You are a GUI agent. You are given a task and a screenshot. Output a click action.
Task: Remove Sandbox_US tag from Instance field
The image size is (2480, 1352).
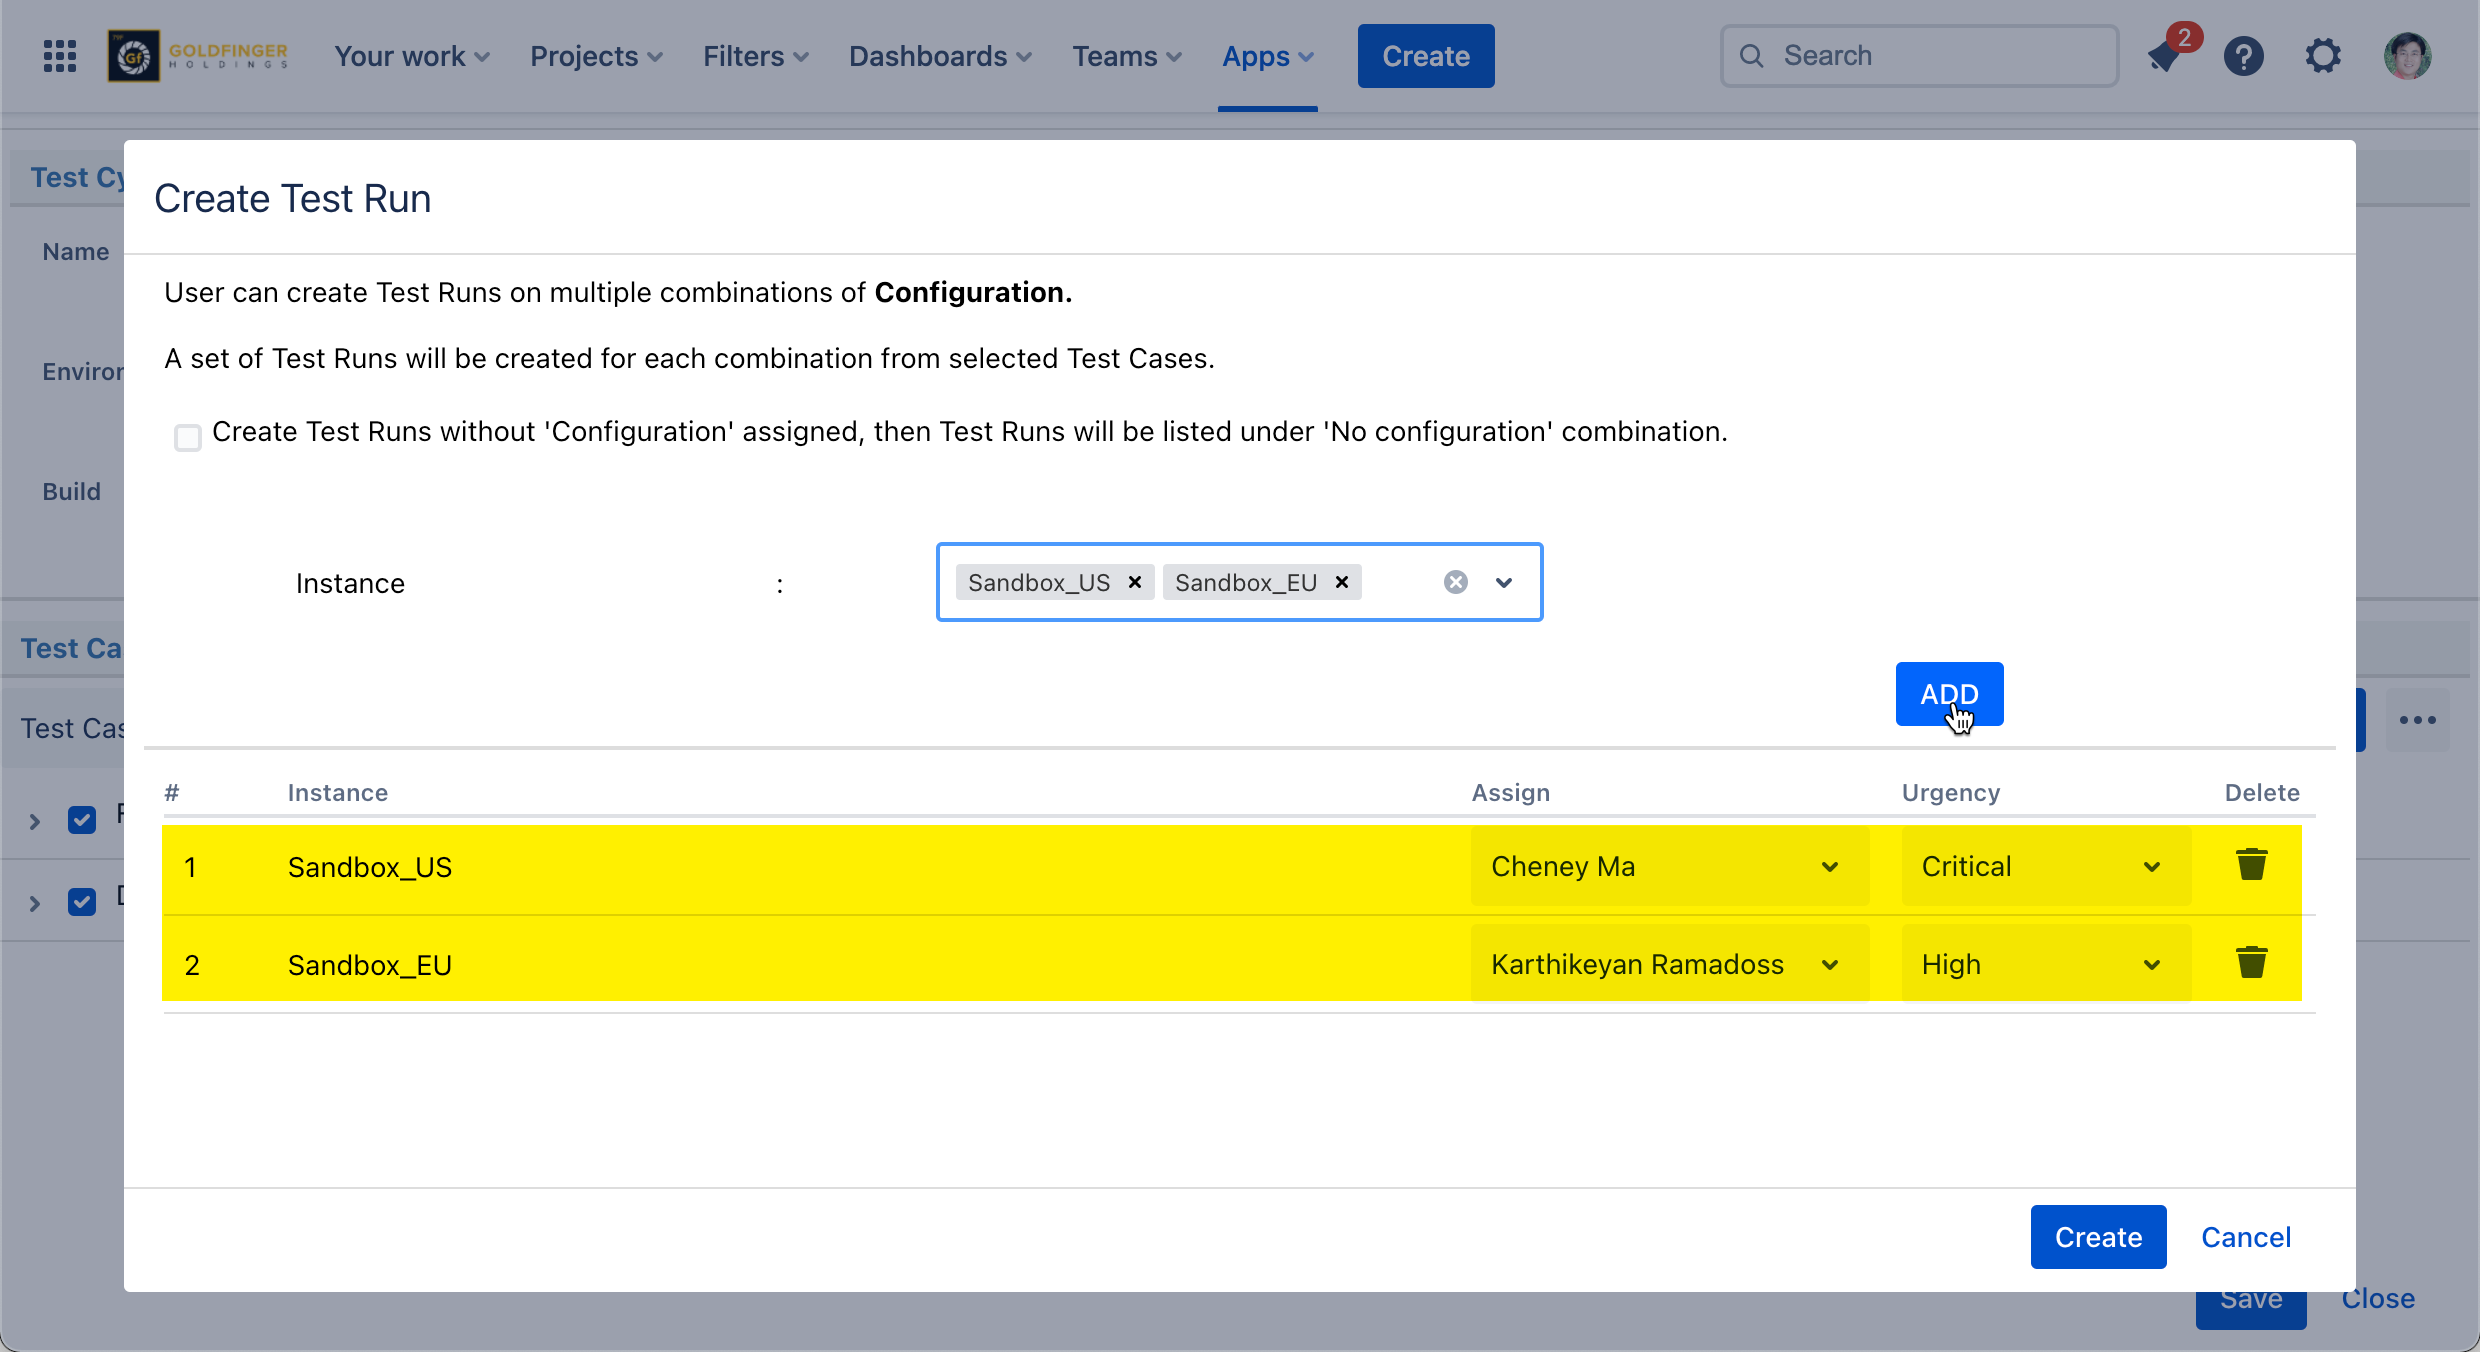click(1135, 582)
